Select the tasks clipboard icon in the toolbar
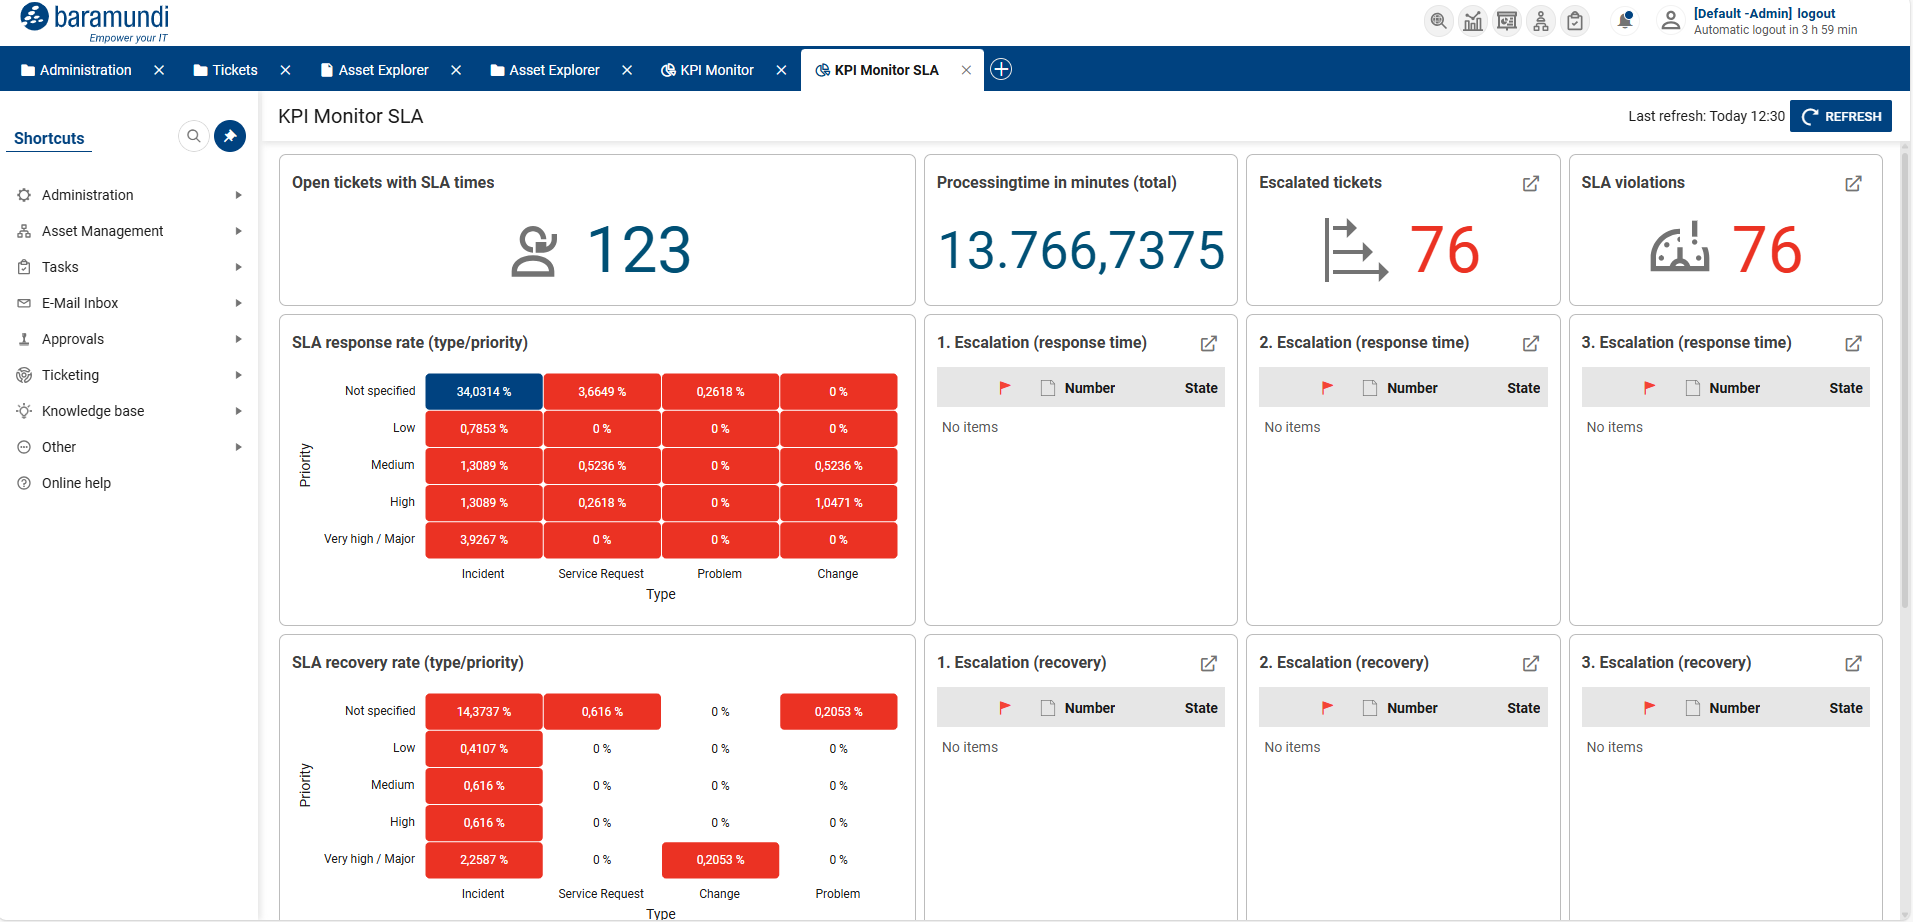 [x=1574, y=20]
